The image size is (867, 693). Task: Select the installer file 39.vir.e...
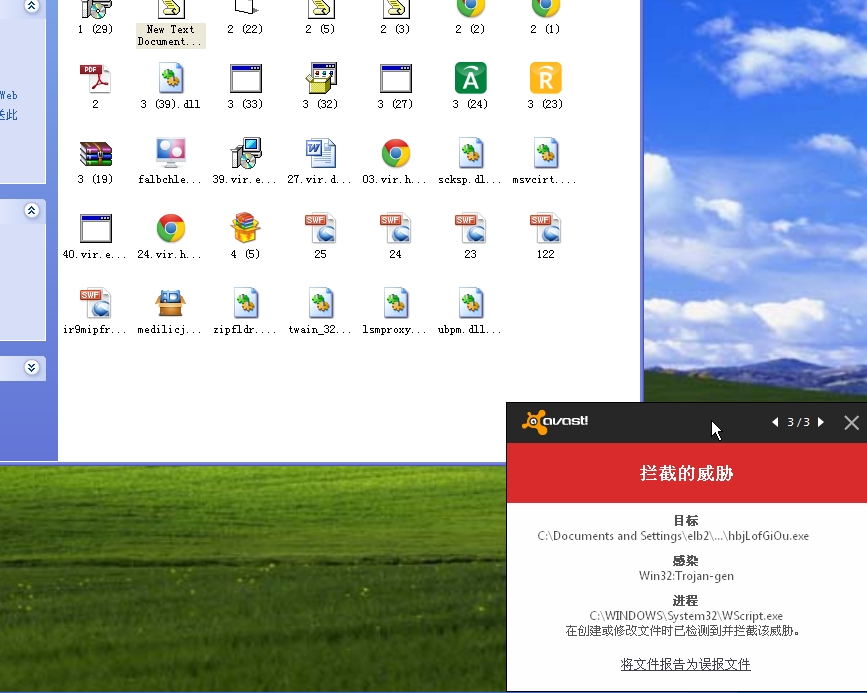click(x=245, y=154)
